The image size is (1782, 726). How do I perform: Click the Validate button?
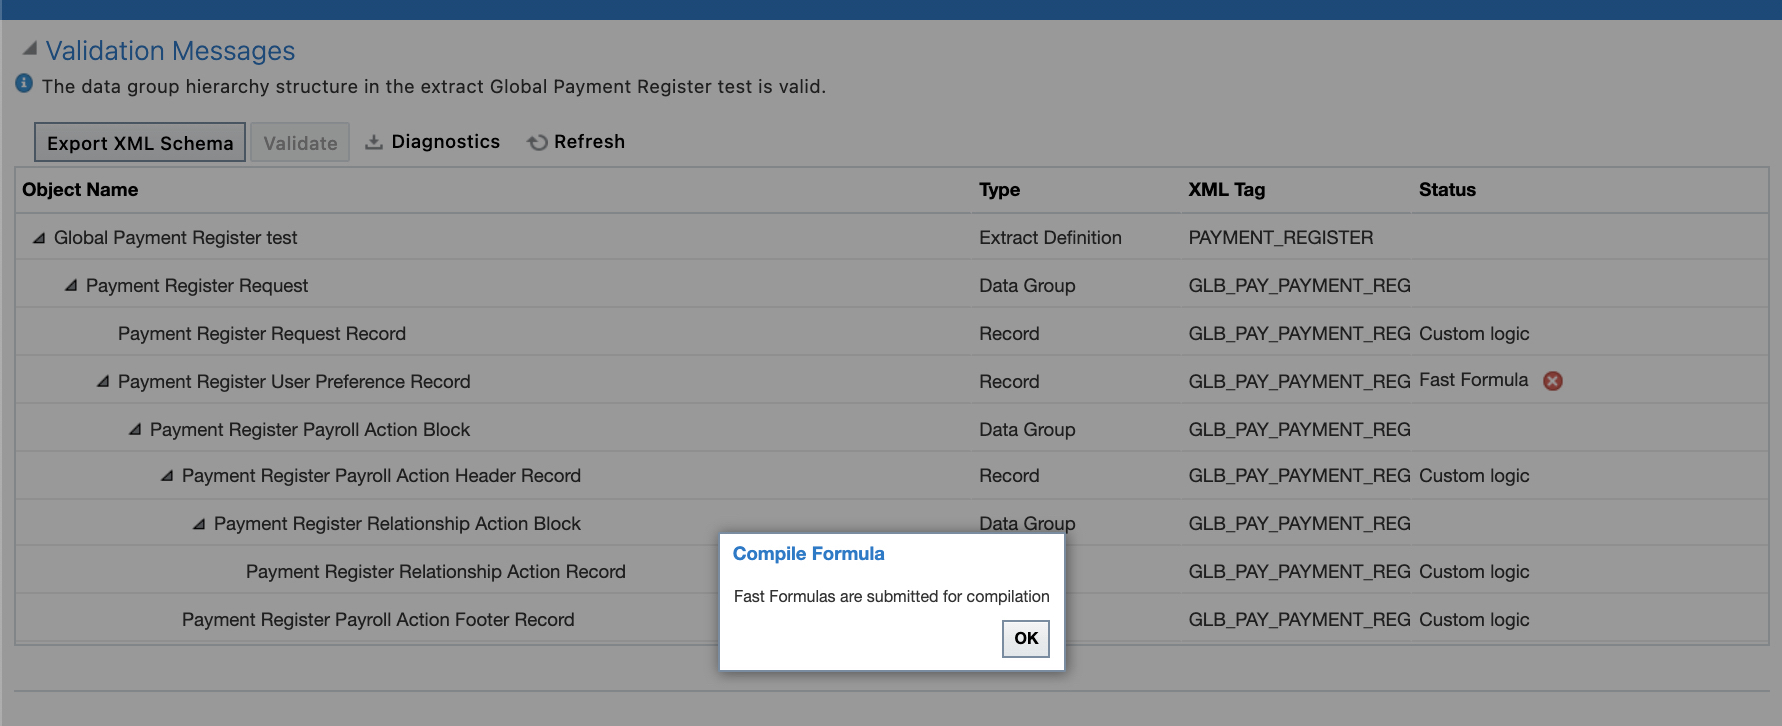pyautogui.click(x=300, y=143)
